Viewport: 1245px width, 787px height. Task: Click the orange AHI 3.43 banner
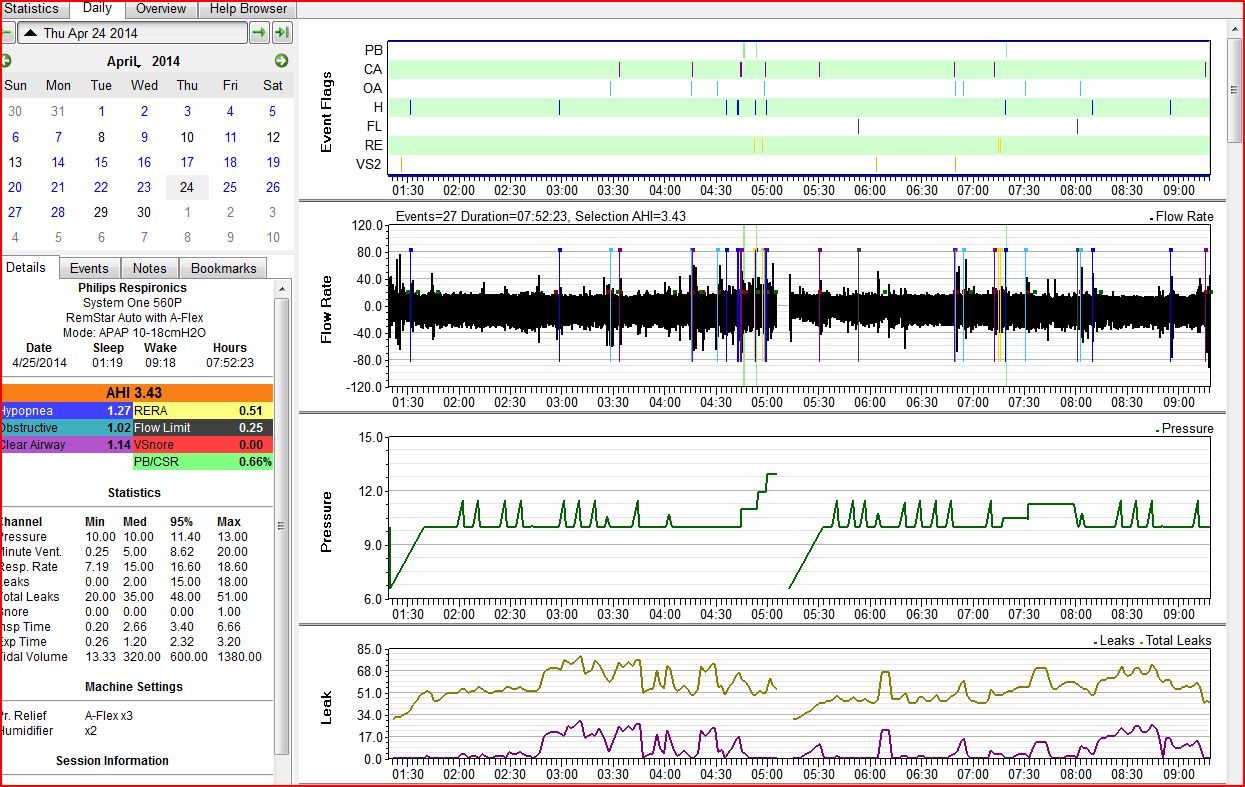[136, 393]
